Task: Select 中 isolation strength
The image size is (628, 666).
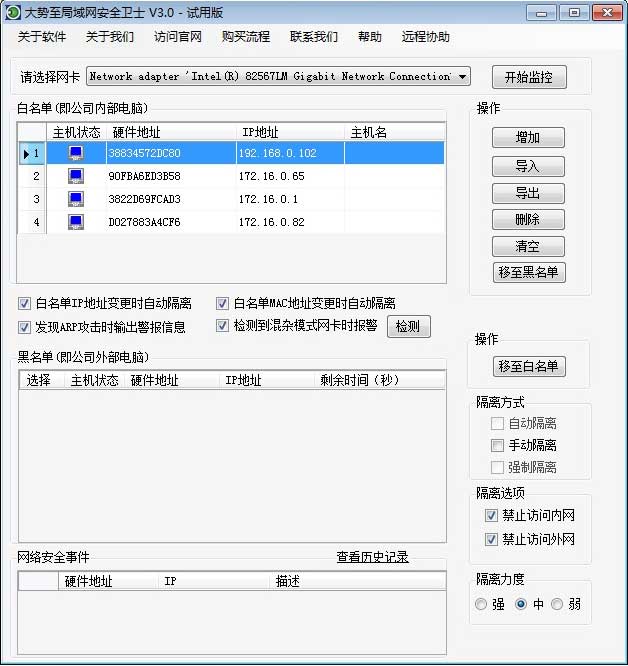Action: [521, 604]
